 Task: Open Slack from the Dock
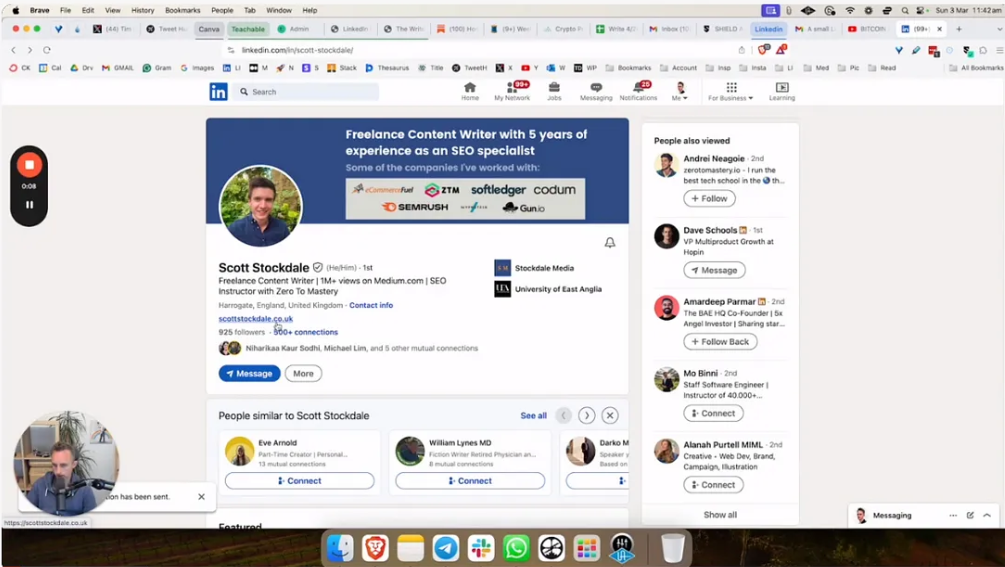pos(481,548)
